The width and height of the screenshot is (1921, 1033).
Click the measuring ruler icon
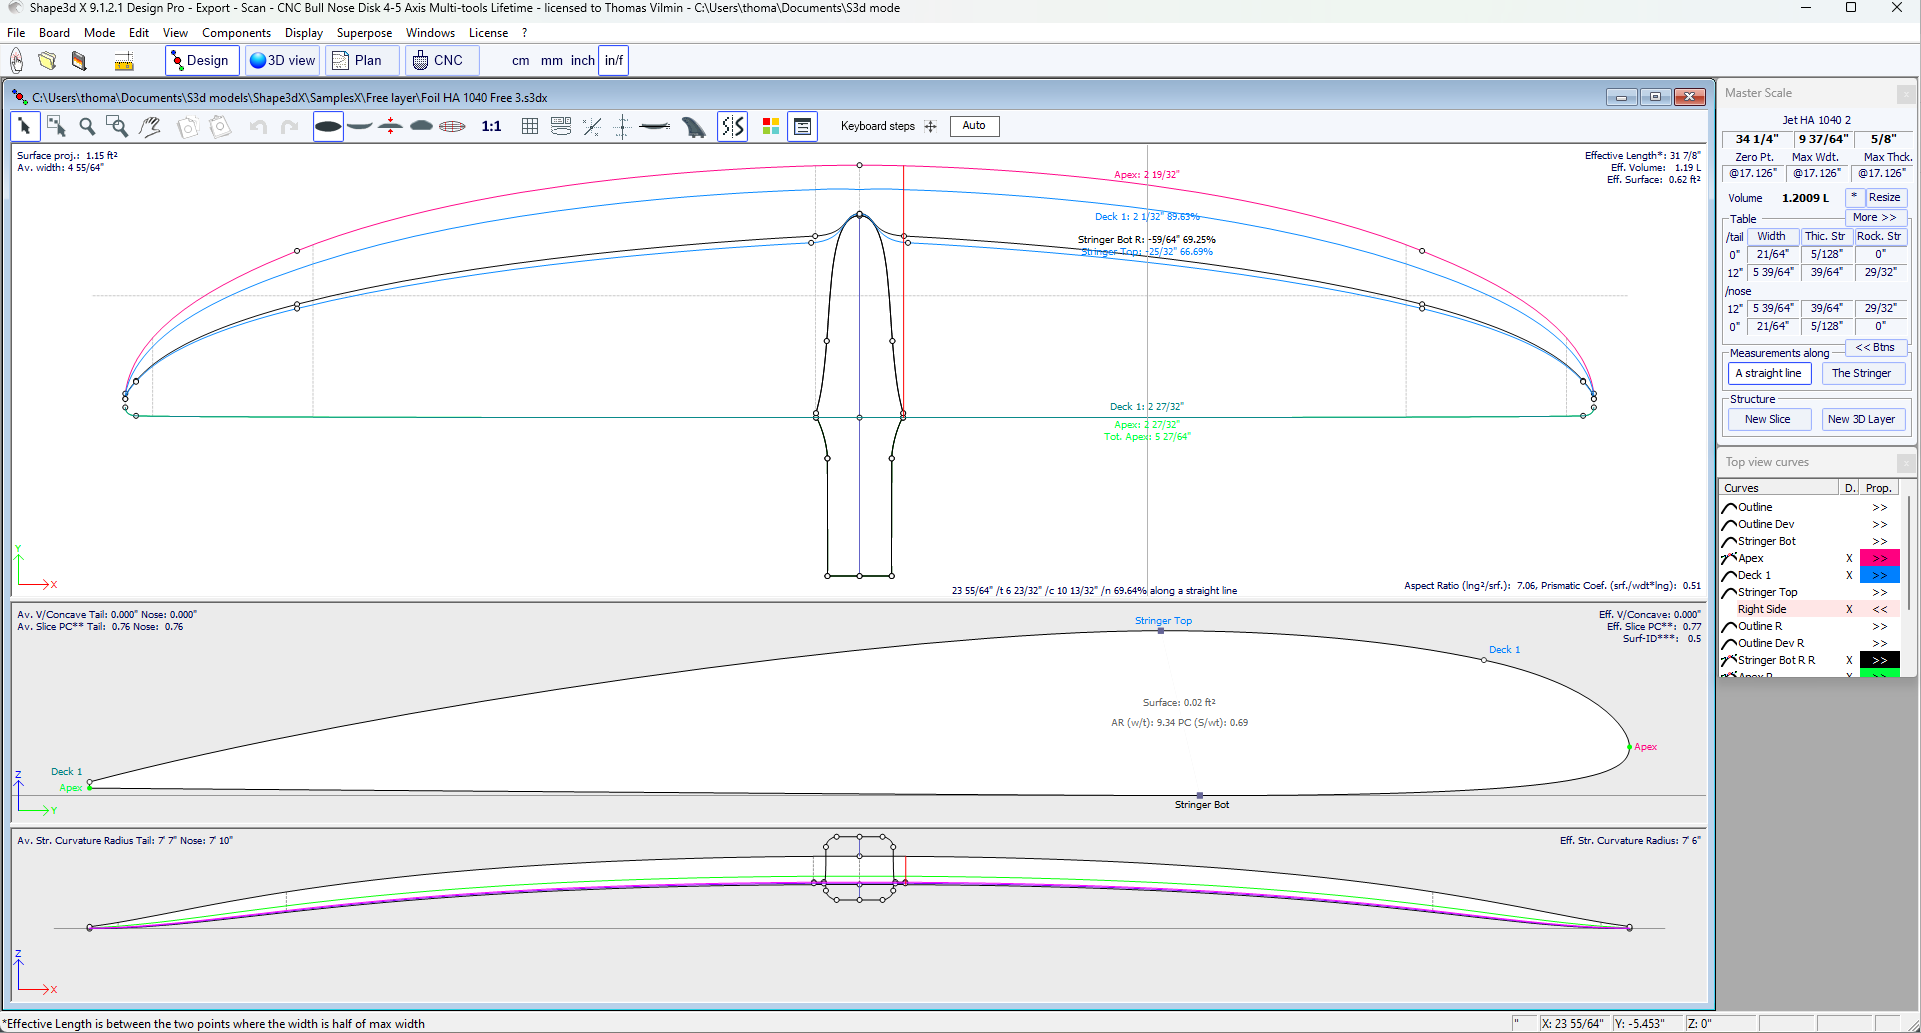pos(124,61)
